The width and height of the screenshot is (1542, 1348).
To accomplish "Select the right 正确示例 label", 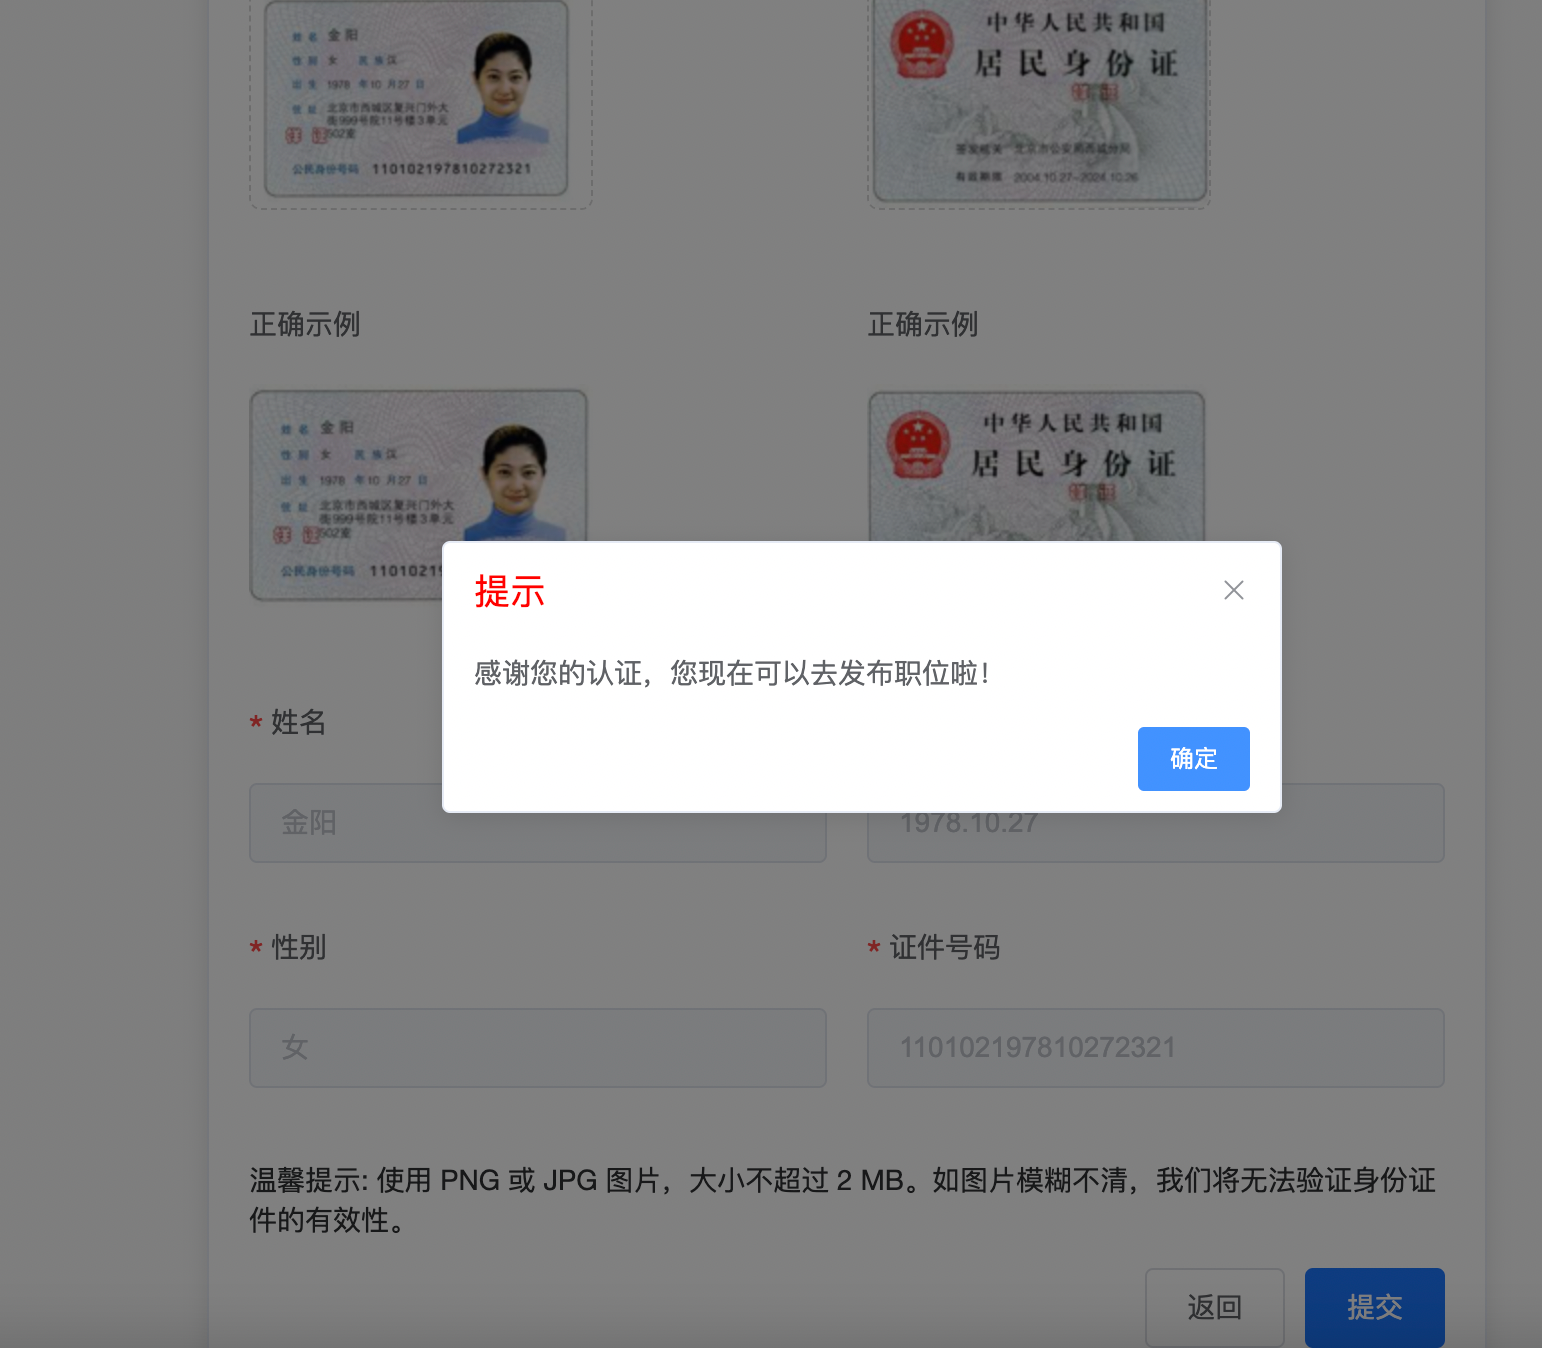I will pyautogui.click(x=923, y=324).
